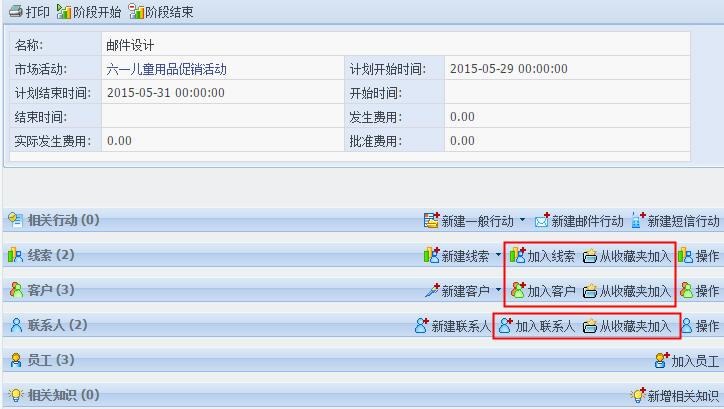Click the 阶段开始 toolbar label
724x409 pixels.
pyautogui.click(x=97, y=12)
